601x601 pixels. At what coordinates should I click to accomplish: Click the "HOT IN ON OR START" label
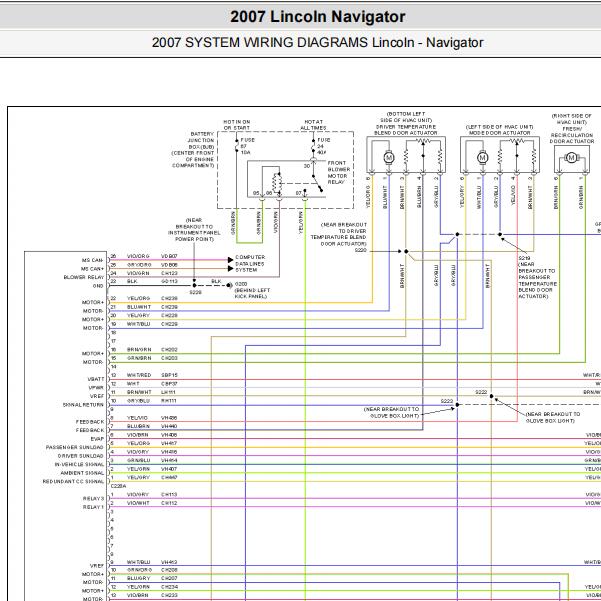point(236,125)
